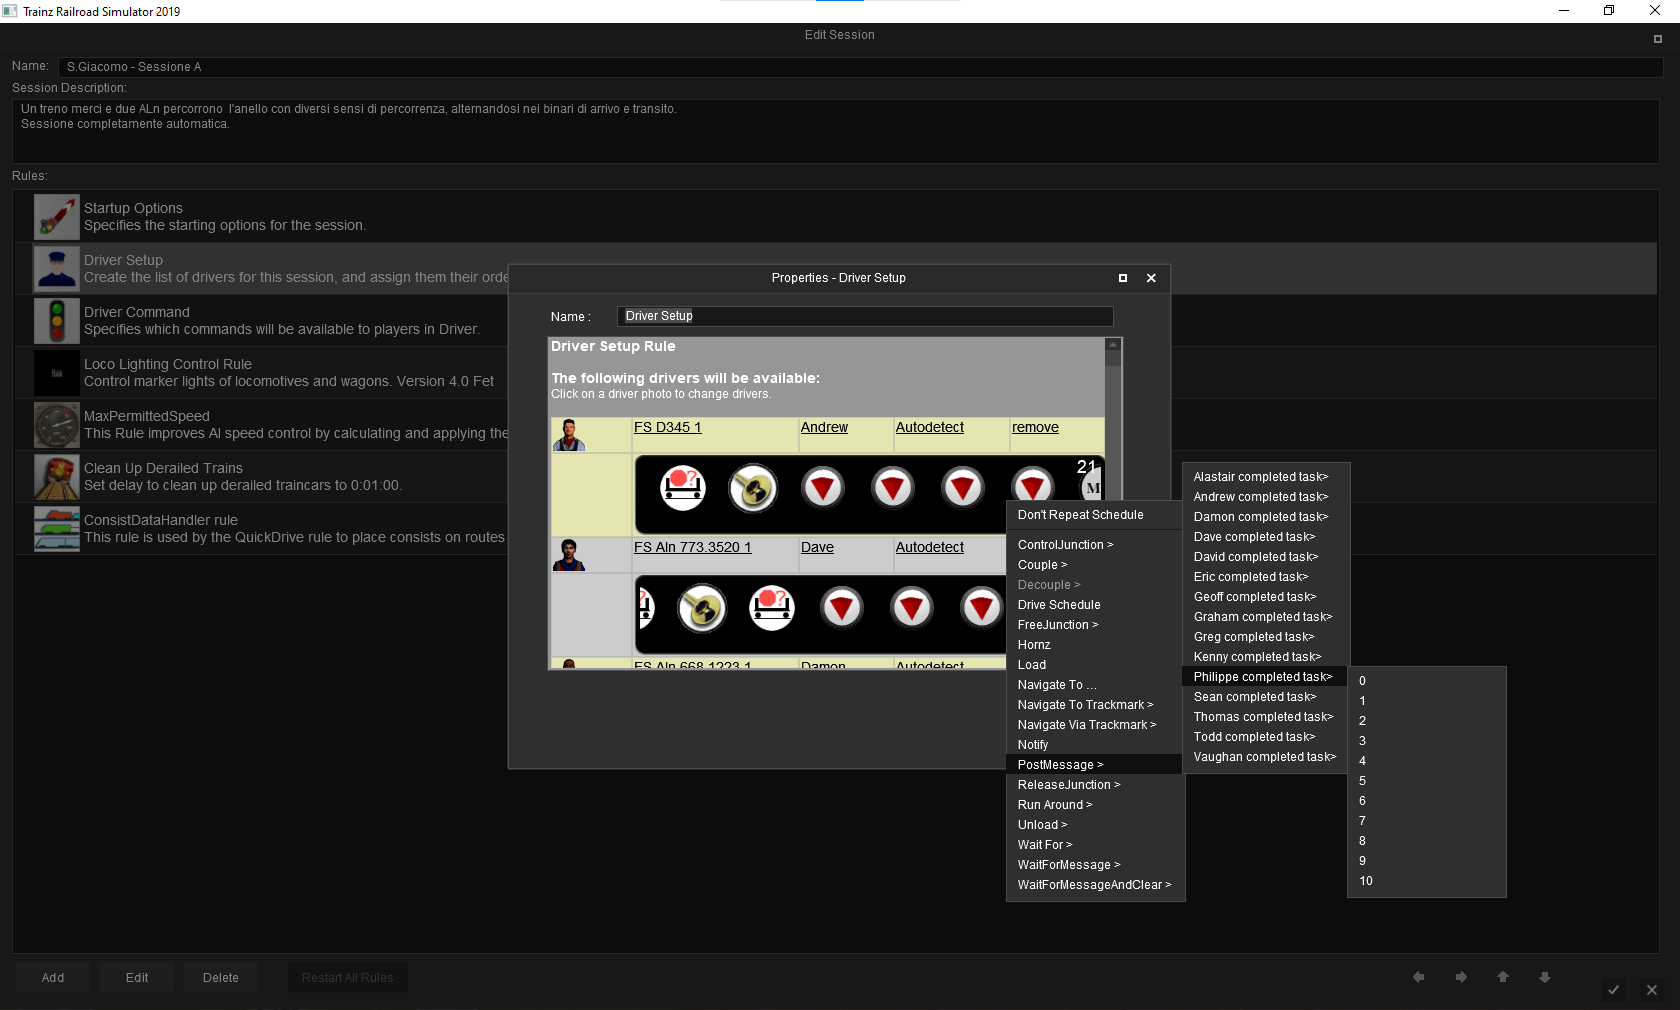The image size is (1680, 1010).
Task: Expand the ReleaseJunction submenu
Action: [x=1069, y=785]
